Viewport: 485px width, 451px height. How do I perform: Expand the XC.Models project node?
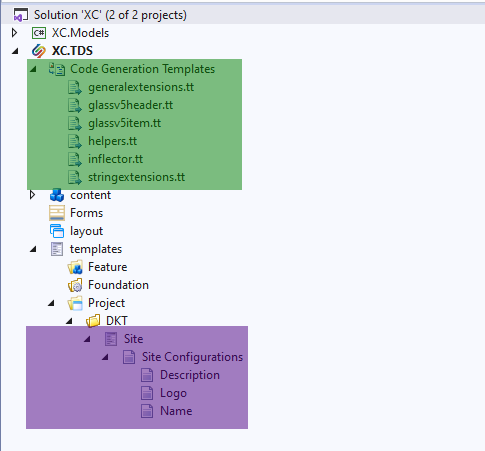[x=14, y=33]
